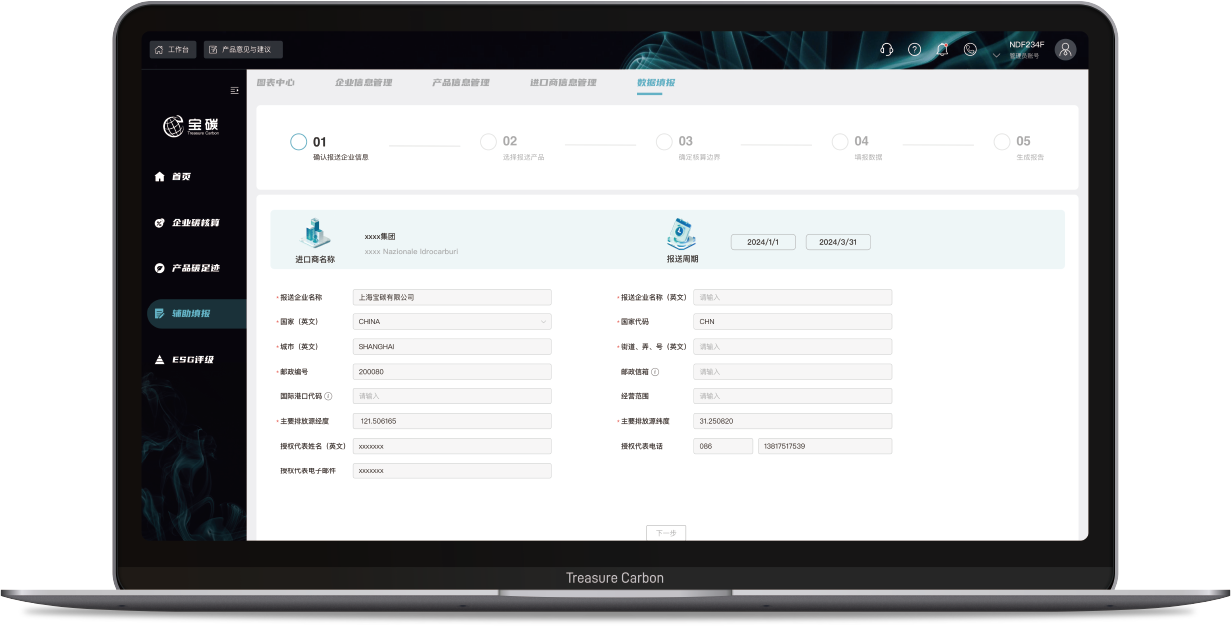Screen dimensions: 1231x626
Task: Select step 02 选择报送产品 circle
Action: tap(488, 142)
